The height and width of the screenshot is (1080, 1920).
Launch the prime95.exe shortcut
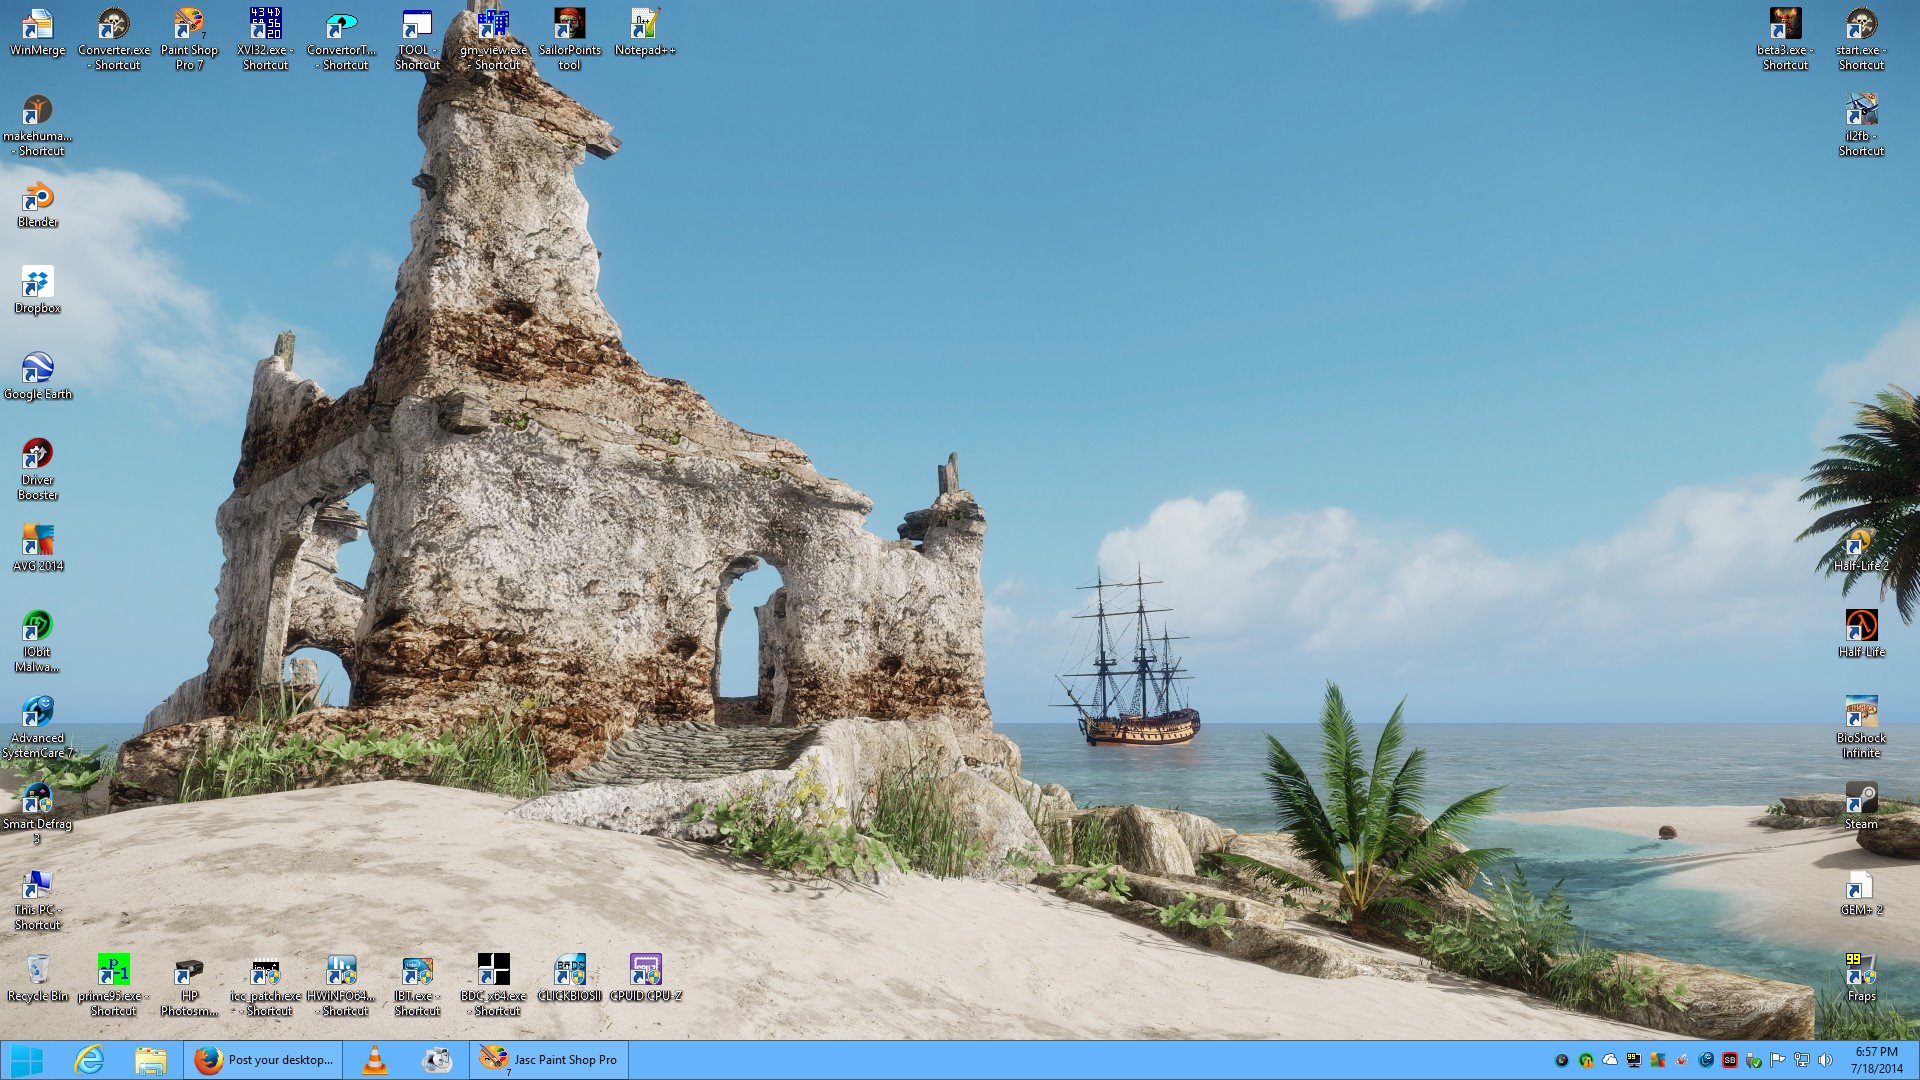click(x=113, y=986)
